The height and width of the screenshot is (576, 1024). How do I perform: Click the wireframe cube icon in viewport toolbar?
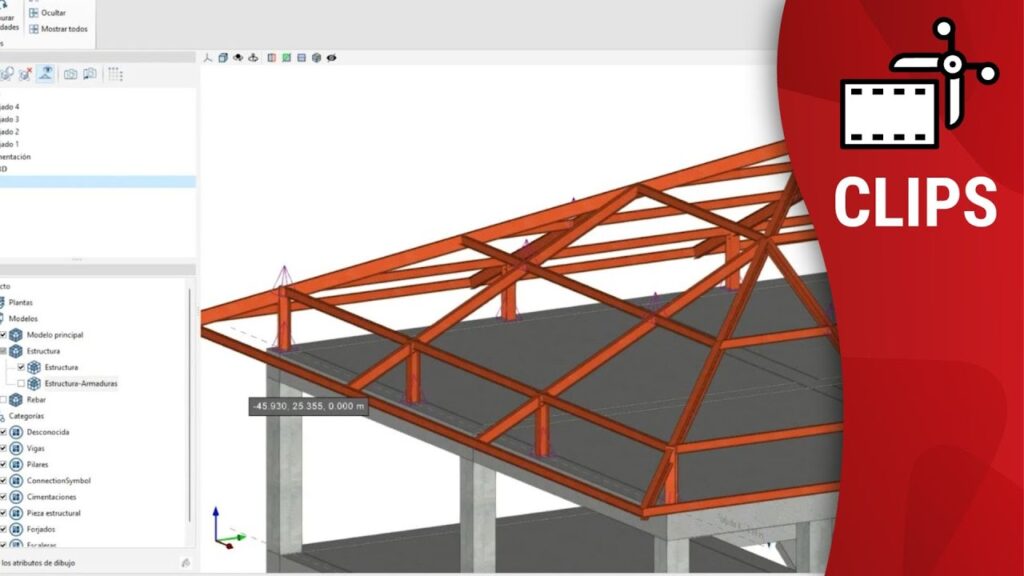pyautogui.click(x=223, y=58)
